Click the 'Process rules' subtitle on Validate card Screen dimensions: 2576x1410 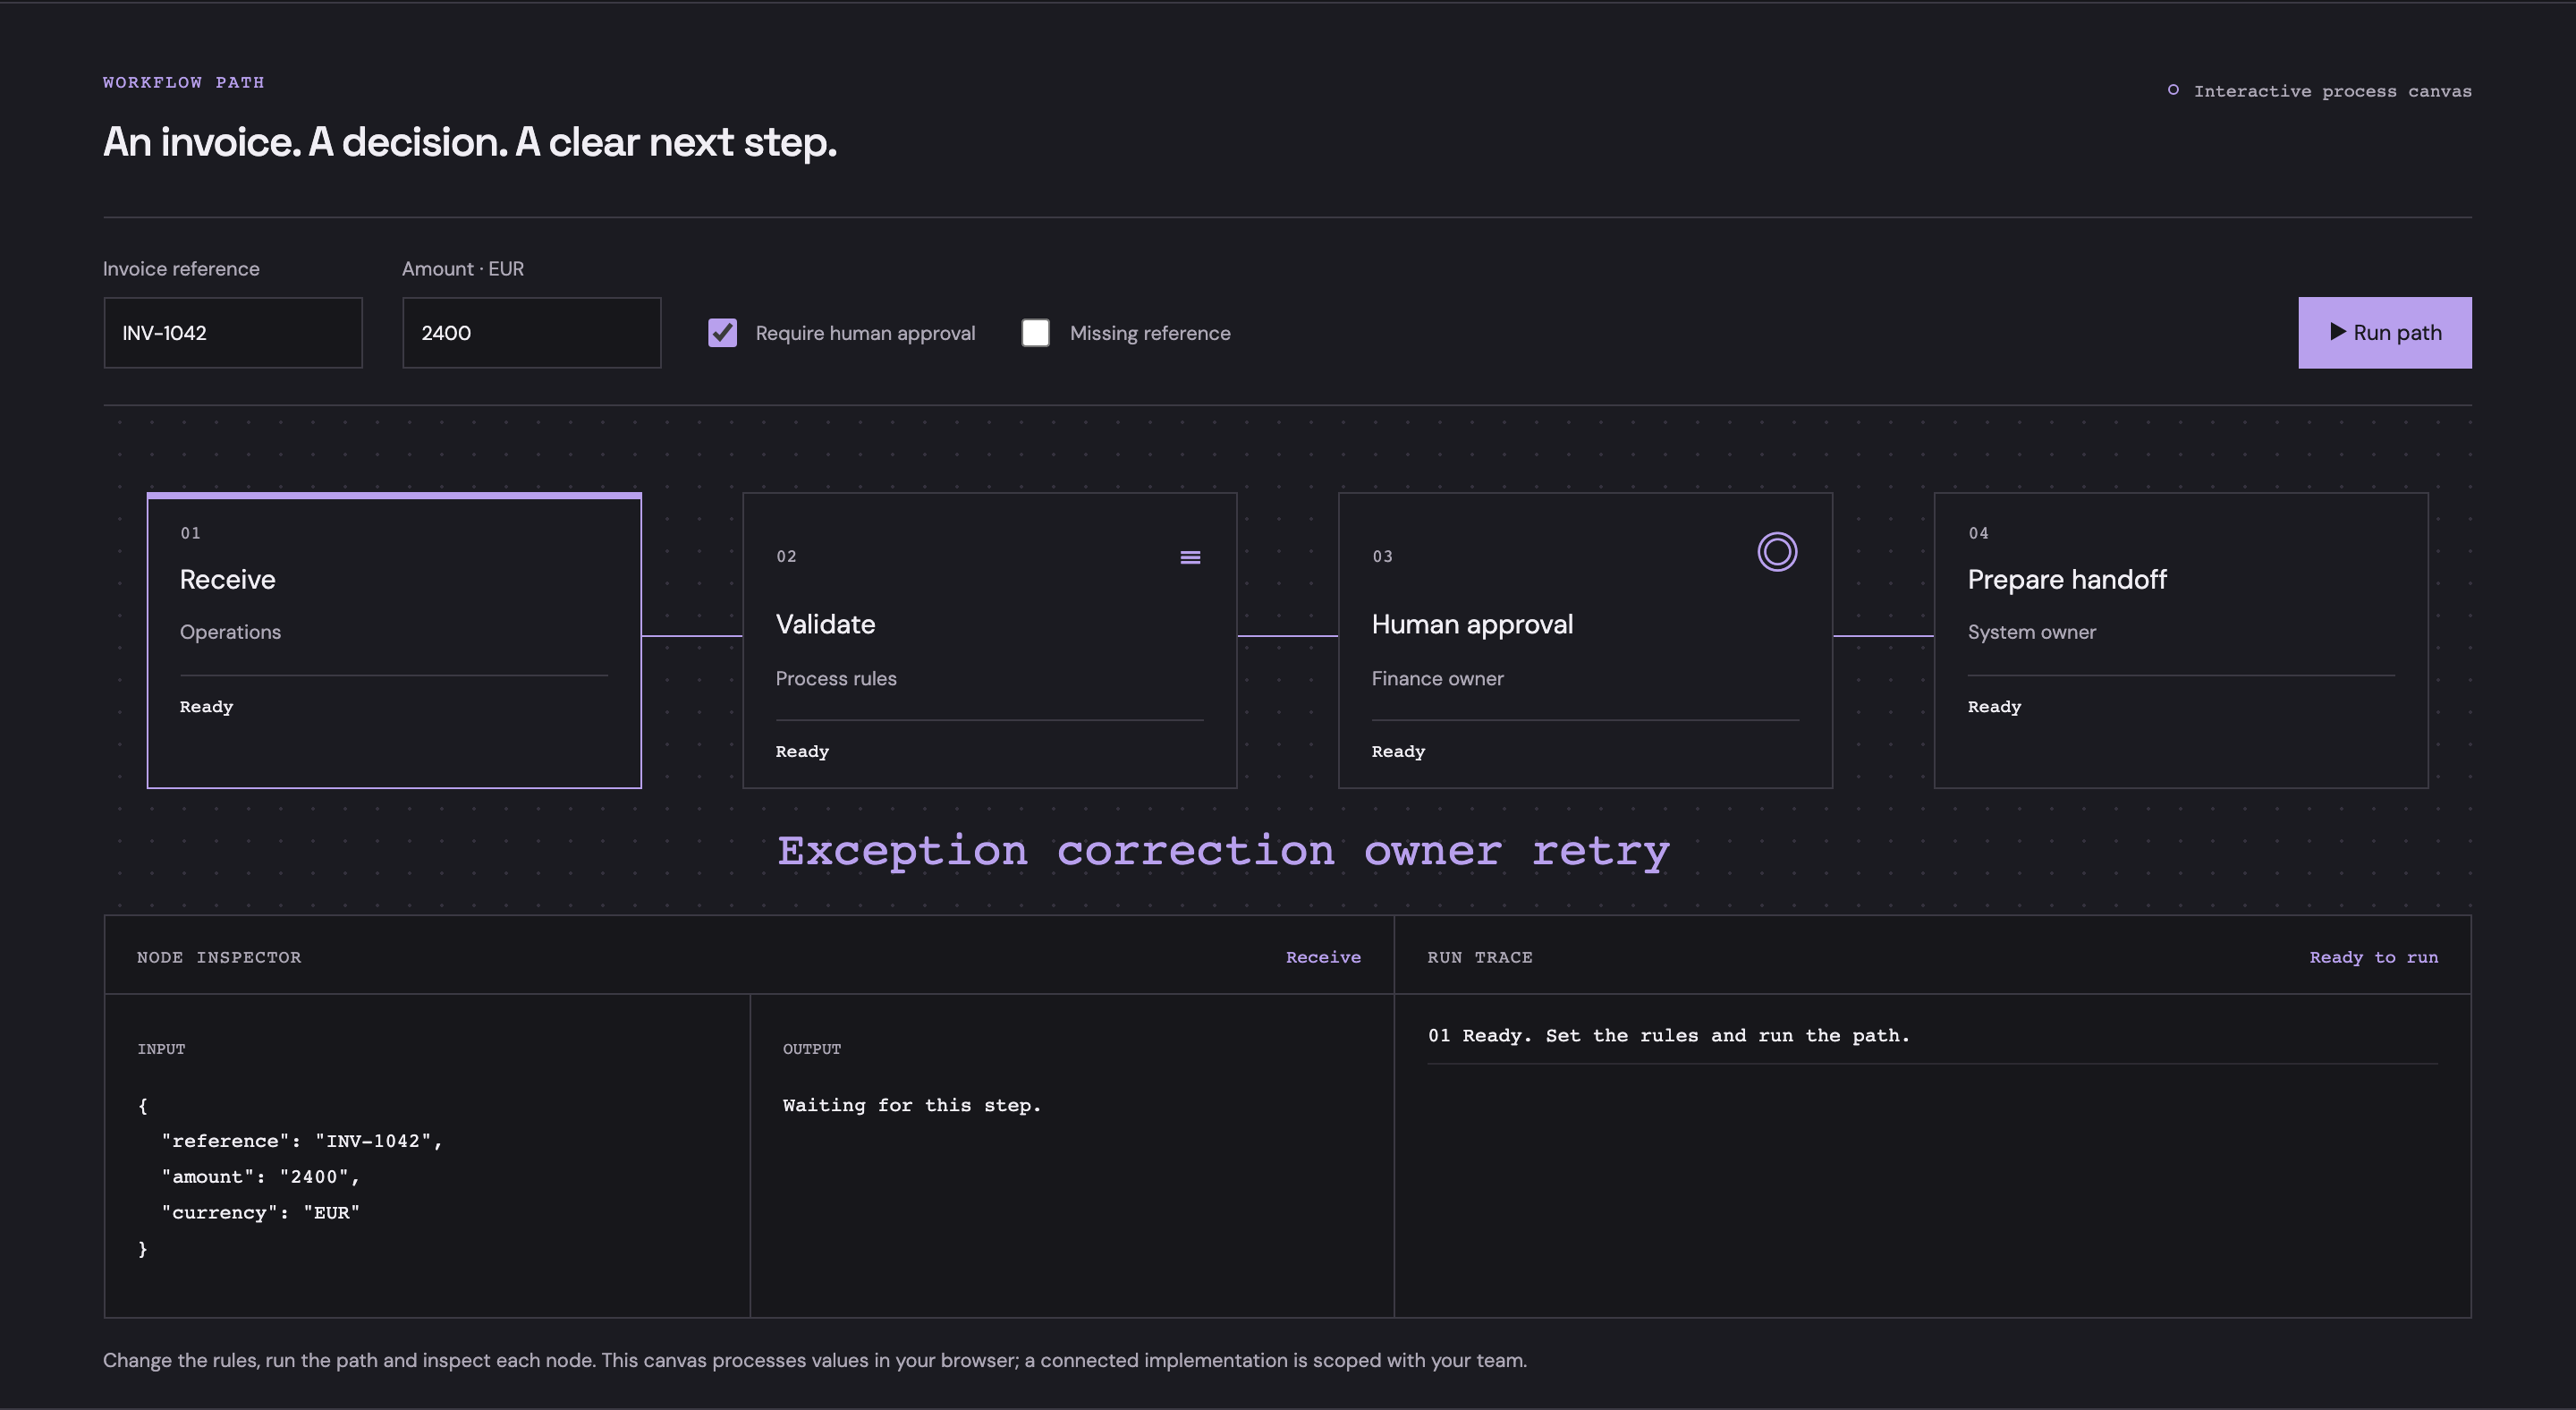[836, 679]
